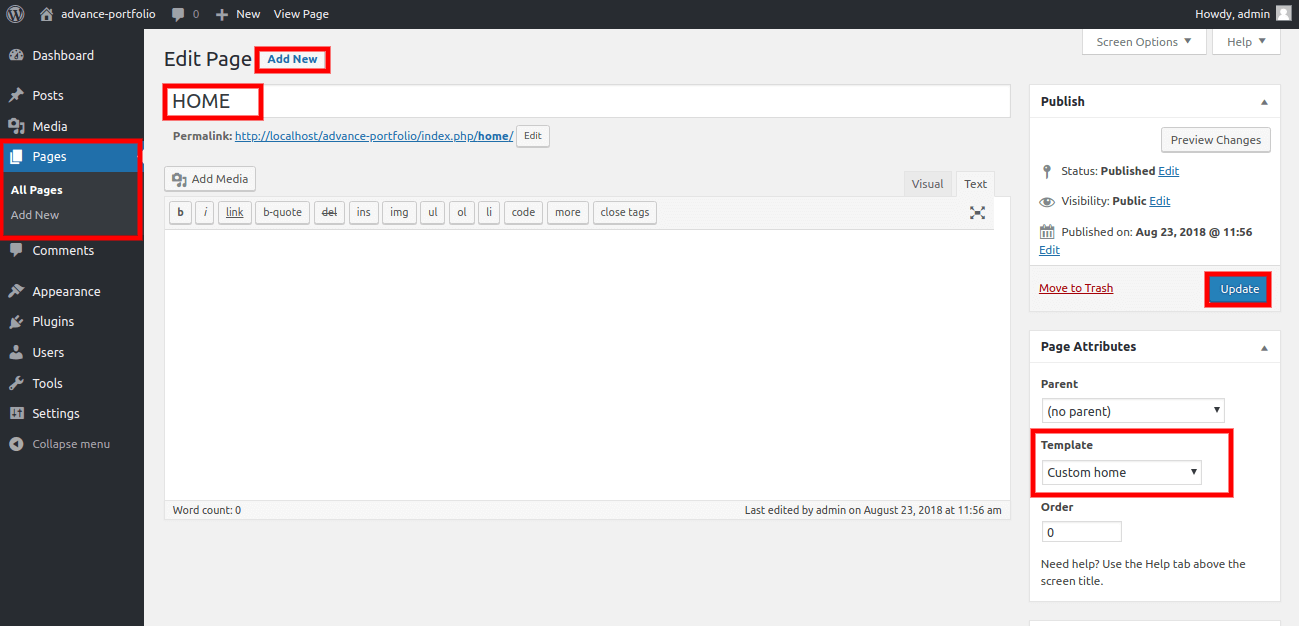The height and width of the screenshot is (626, 1299).
Task: Click the close tags button
Action: coord(625,212)
